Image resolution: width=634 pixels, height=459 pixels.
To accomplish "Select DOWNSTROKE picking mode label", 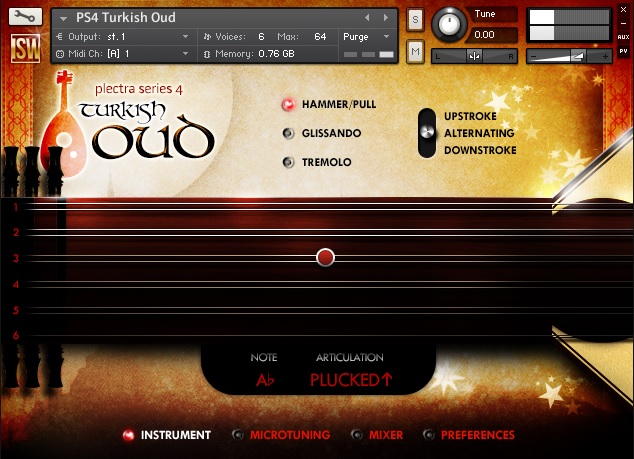I will (480, 150).
